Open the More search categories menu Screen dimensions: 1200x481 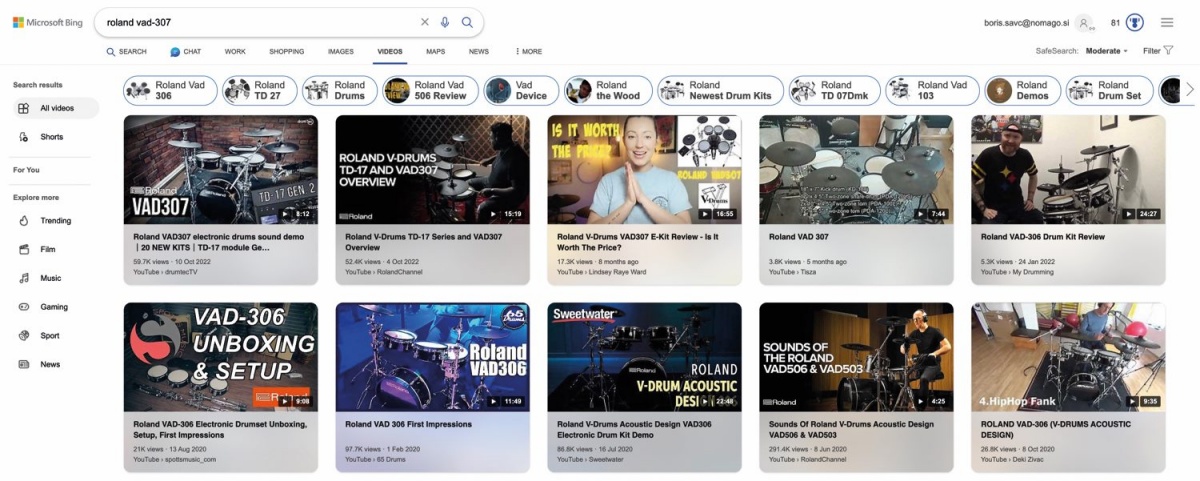(x=528, y=51)
